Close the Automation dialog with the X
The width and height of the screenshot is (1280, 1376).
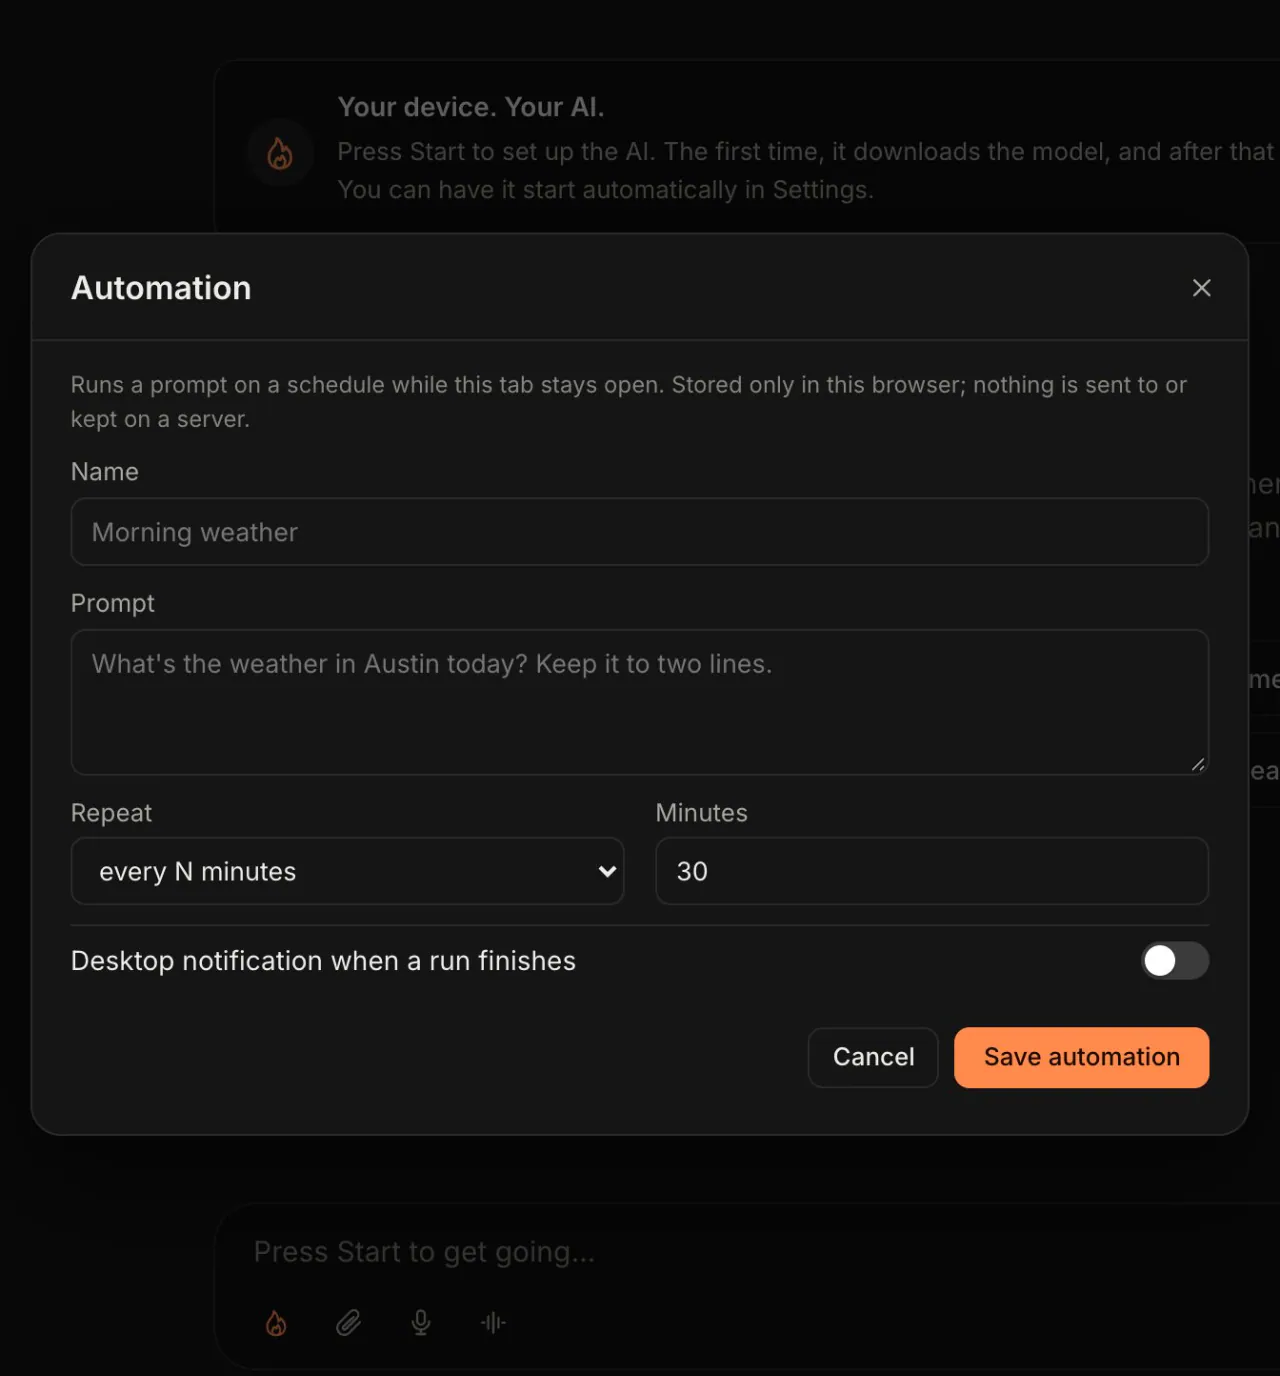[x=1201, y=288]
